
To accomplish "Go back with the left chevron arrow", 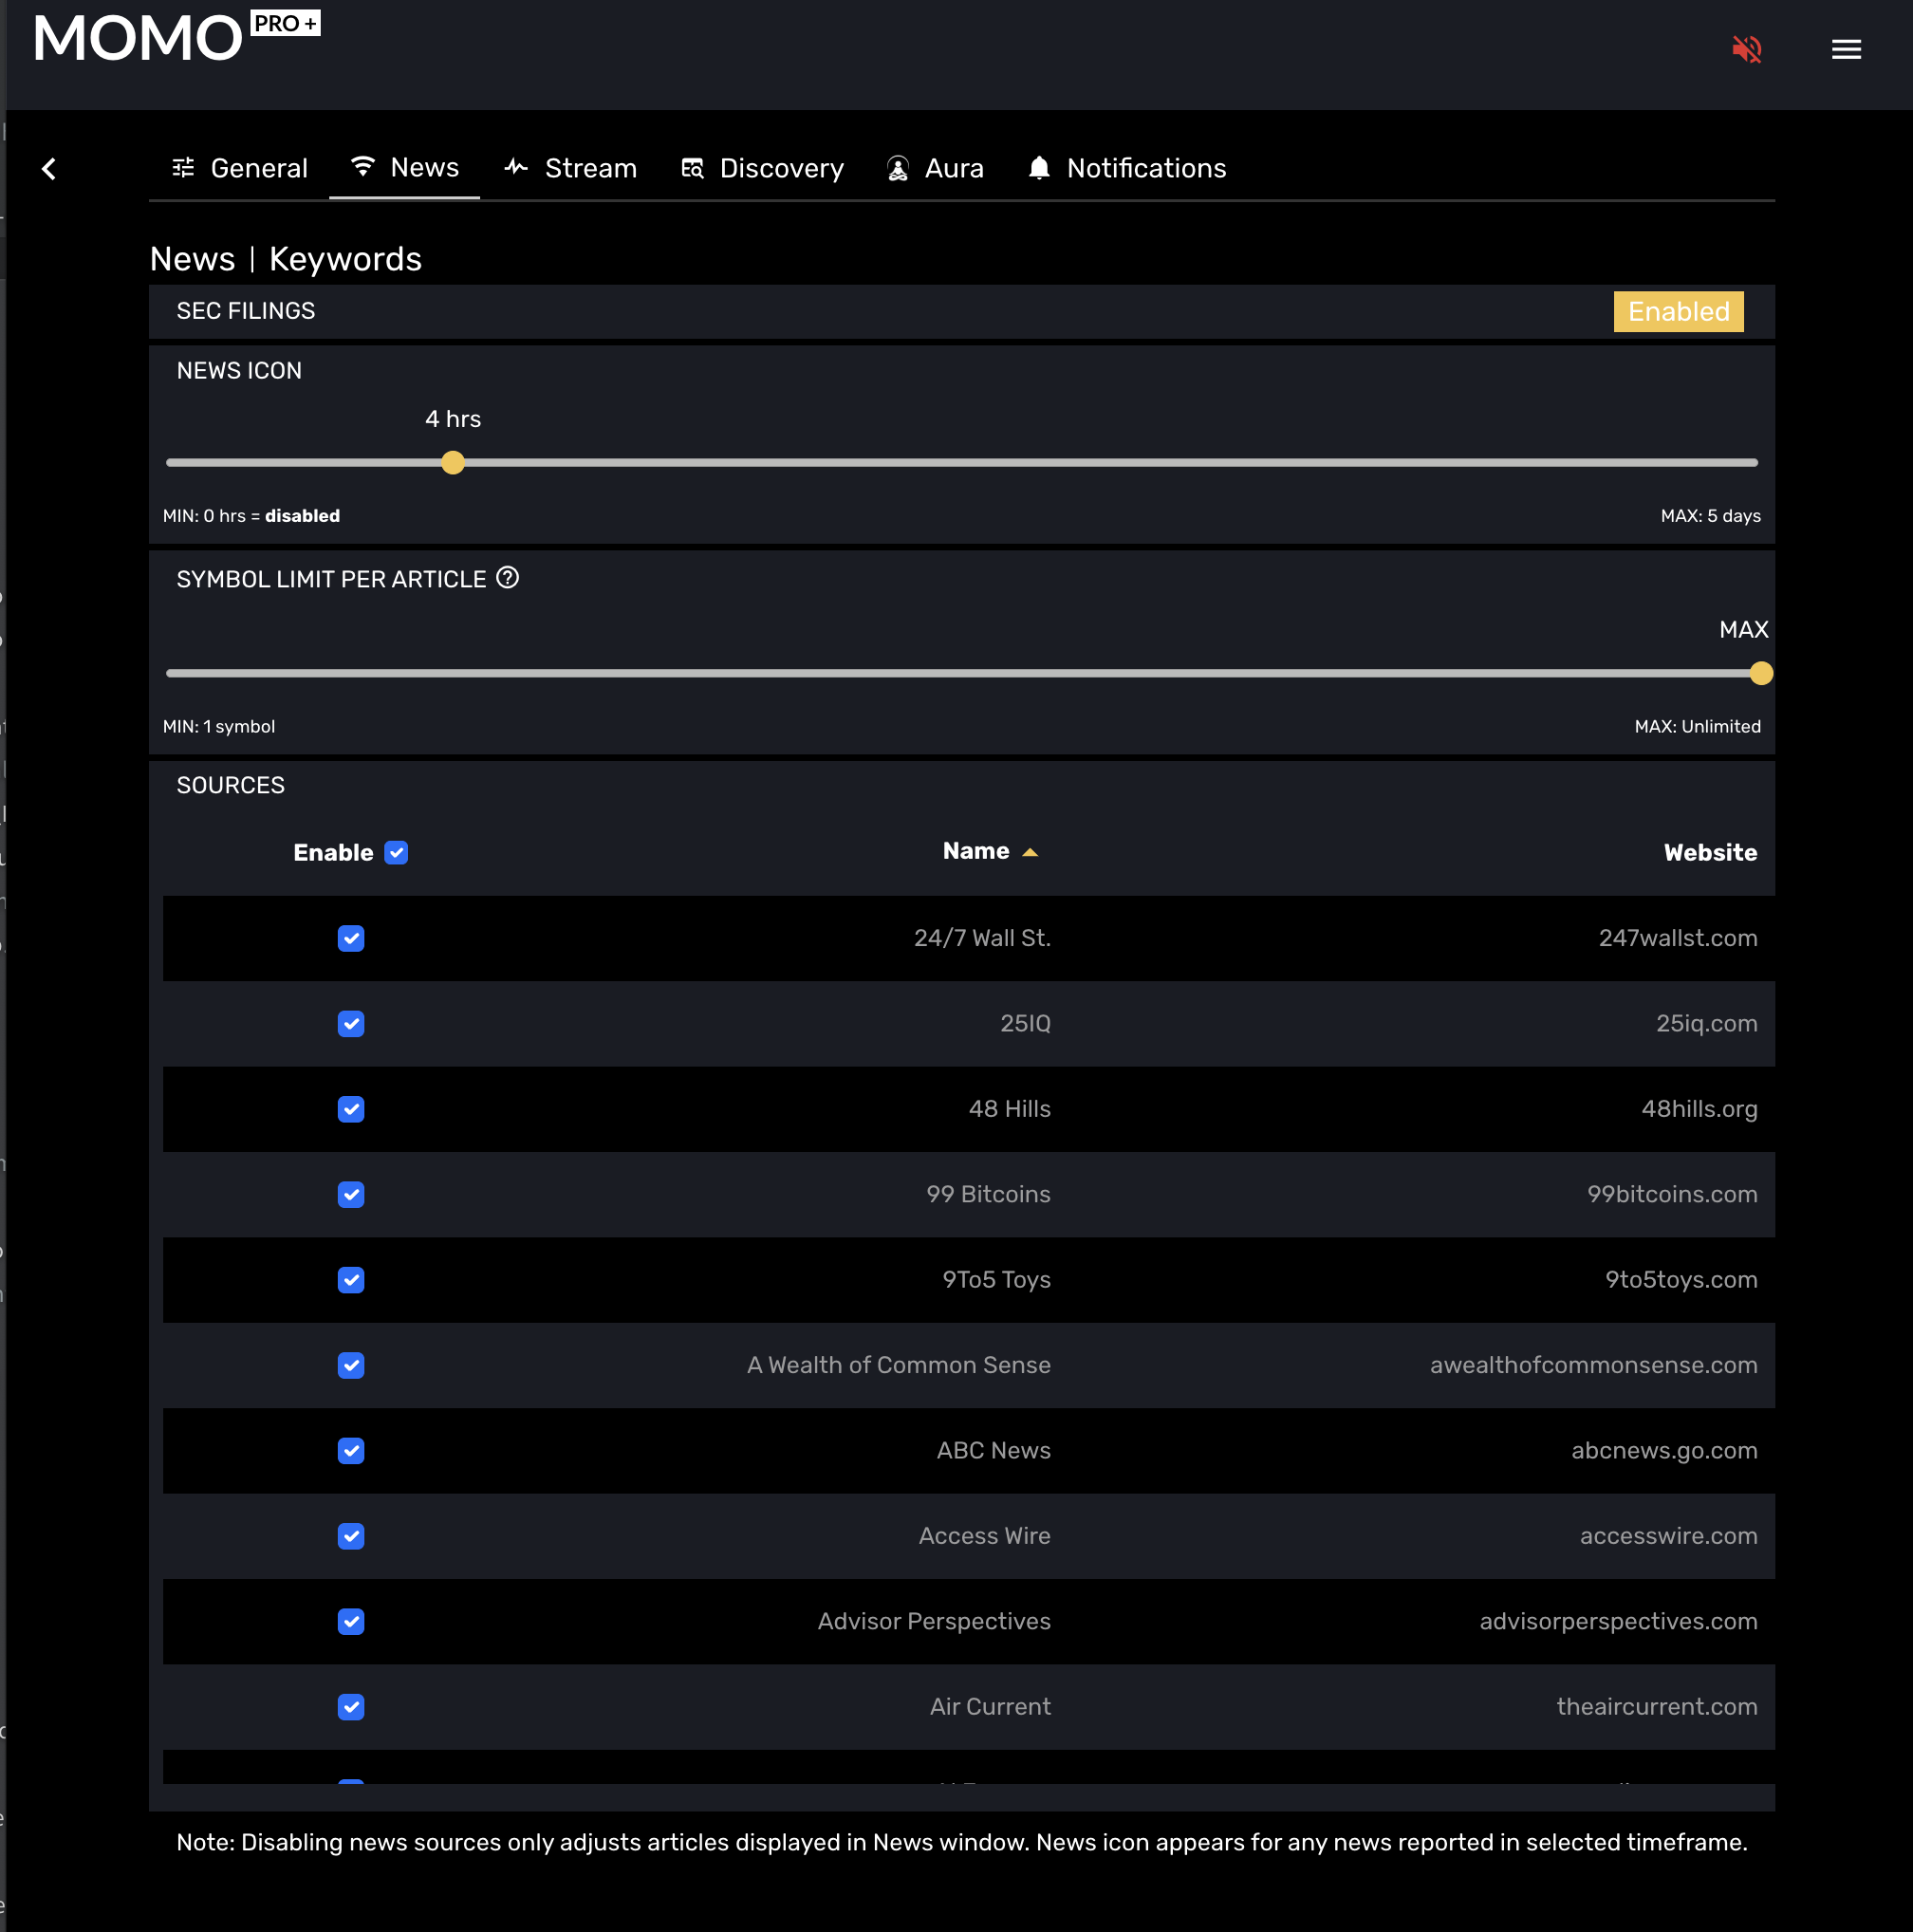I will [x=49, y=169].
